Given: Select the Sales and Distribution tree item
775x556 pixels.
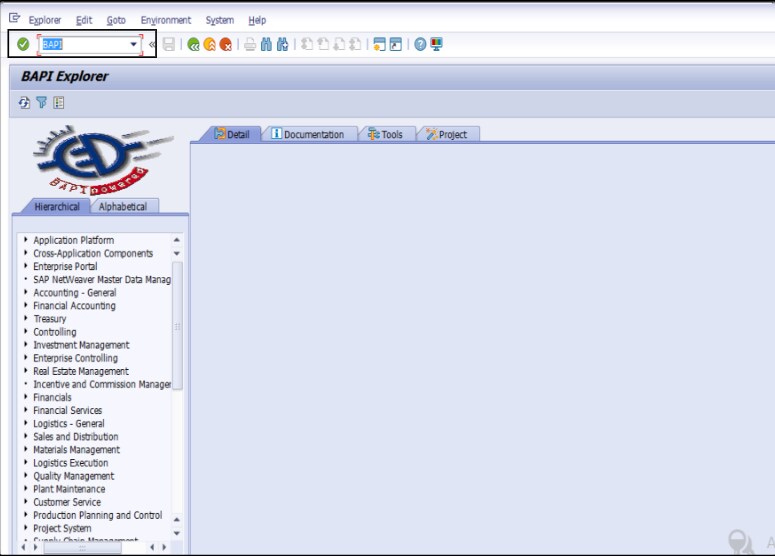Looking at the screenshot, I should 76,436.
